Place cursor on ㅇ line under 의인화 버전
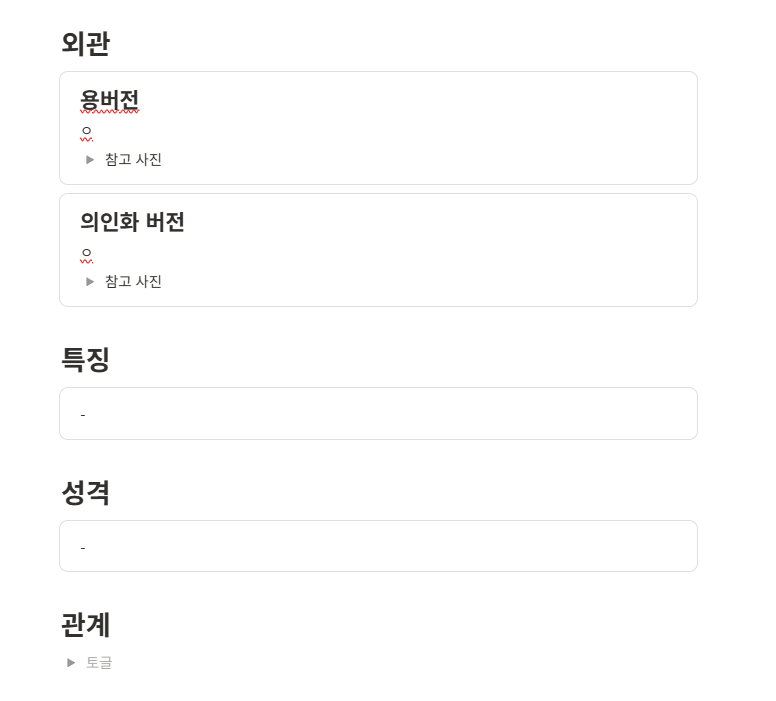776x701 pixels. pyautogui.click(x=87, y=253)
